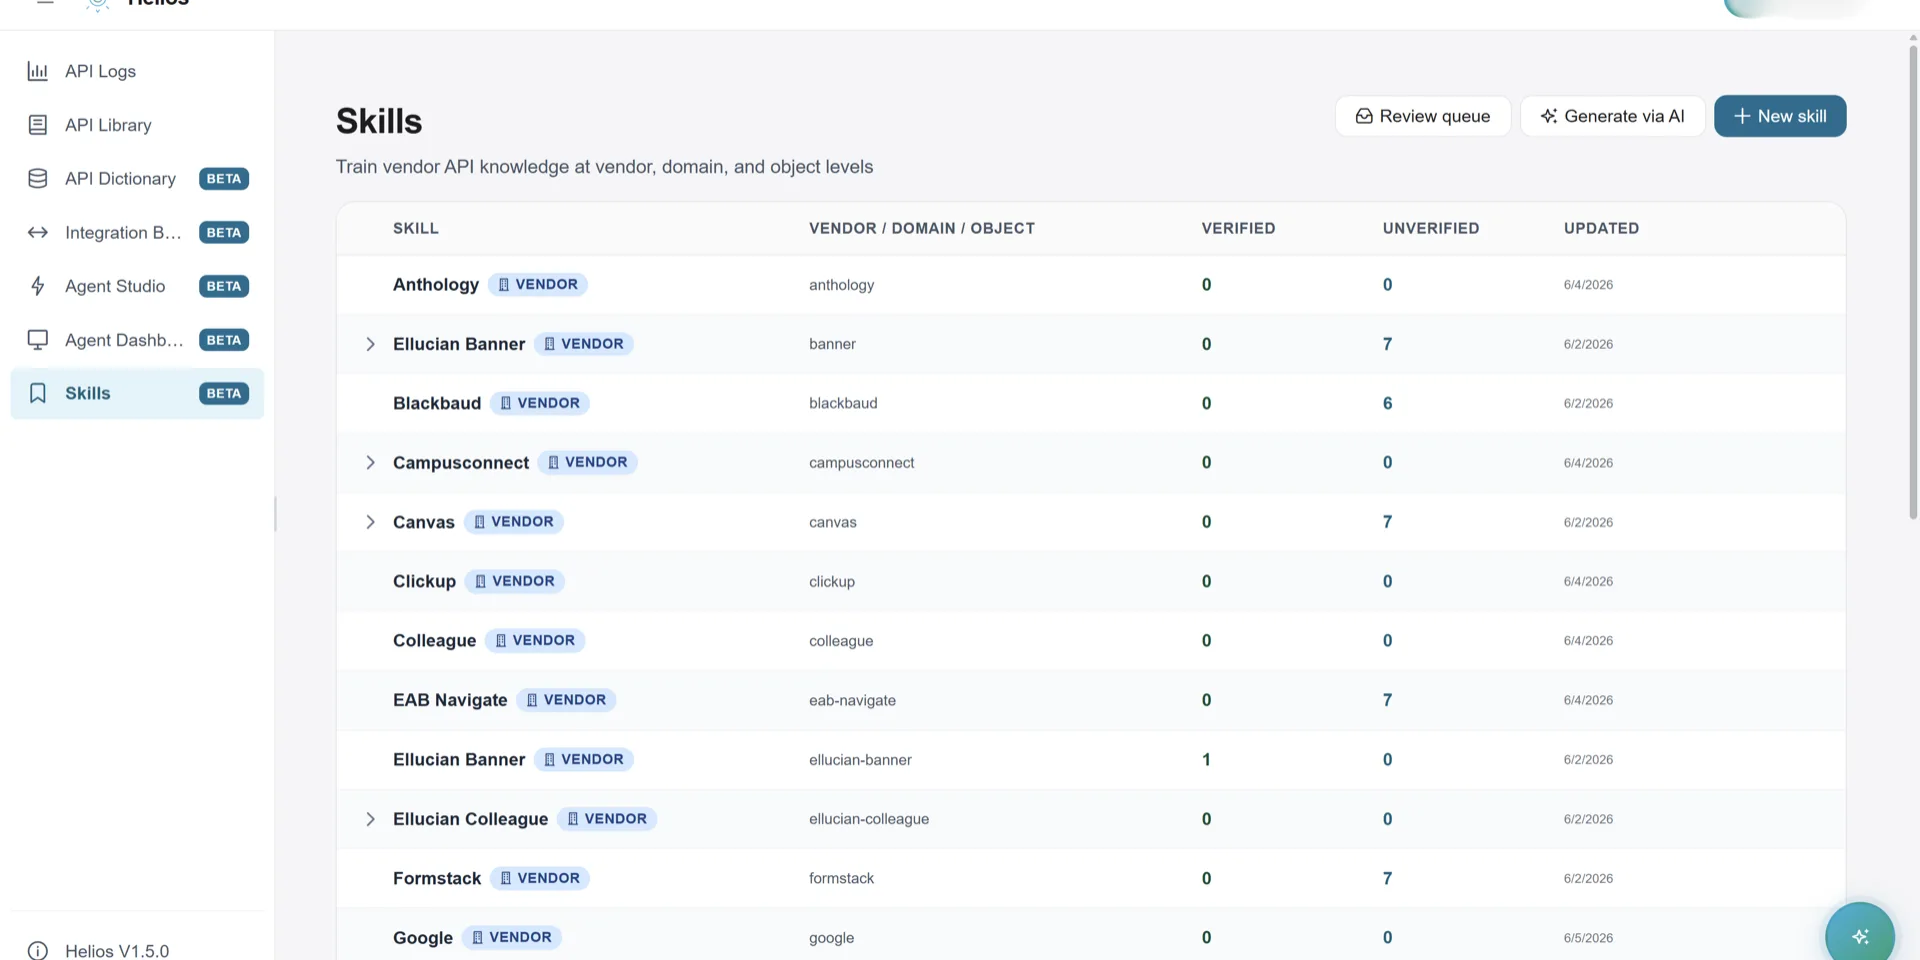Click the Helios logo icon in the header

click(98, 4)
